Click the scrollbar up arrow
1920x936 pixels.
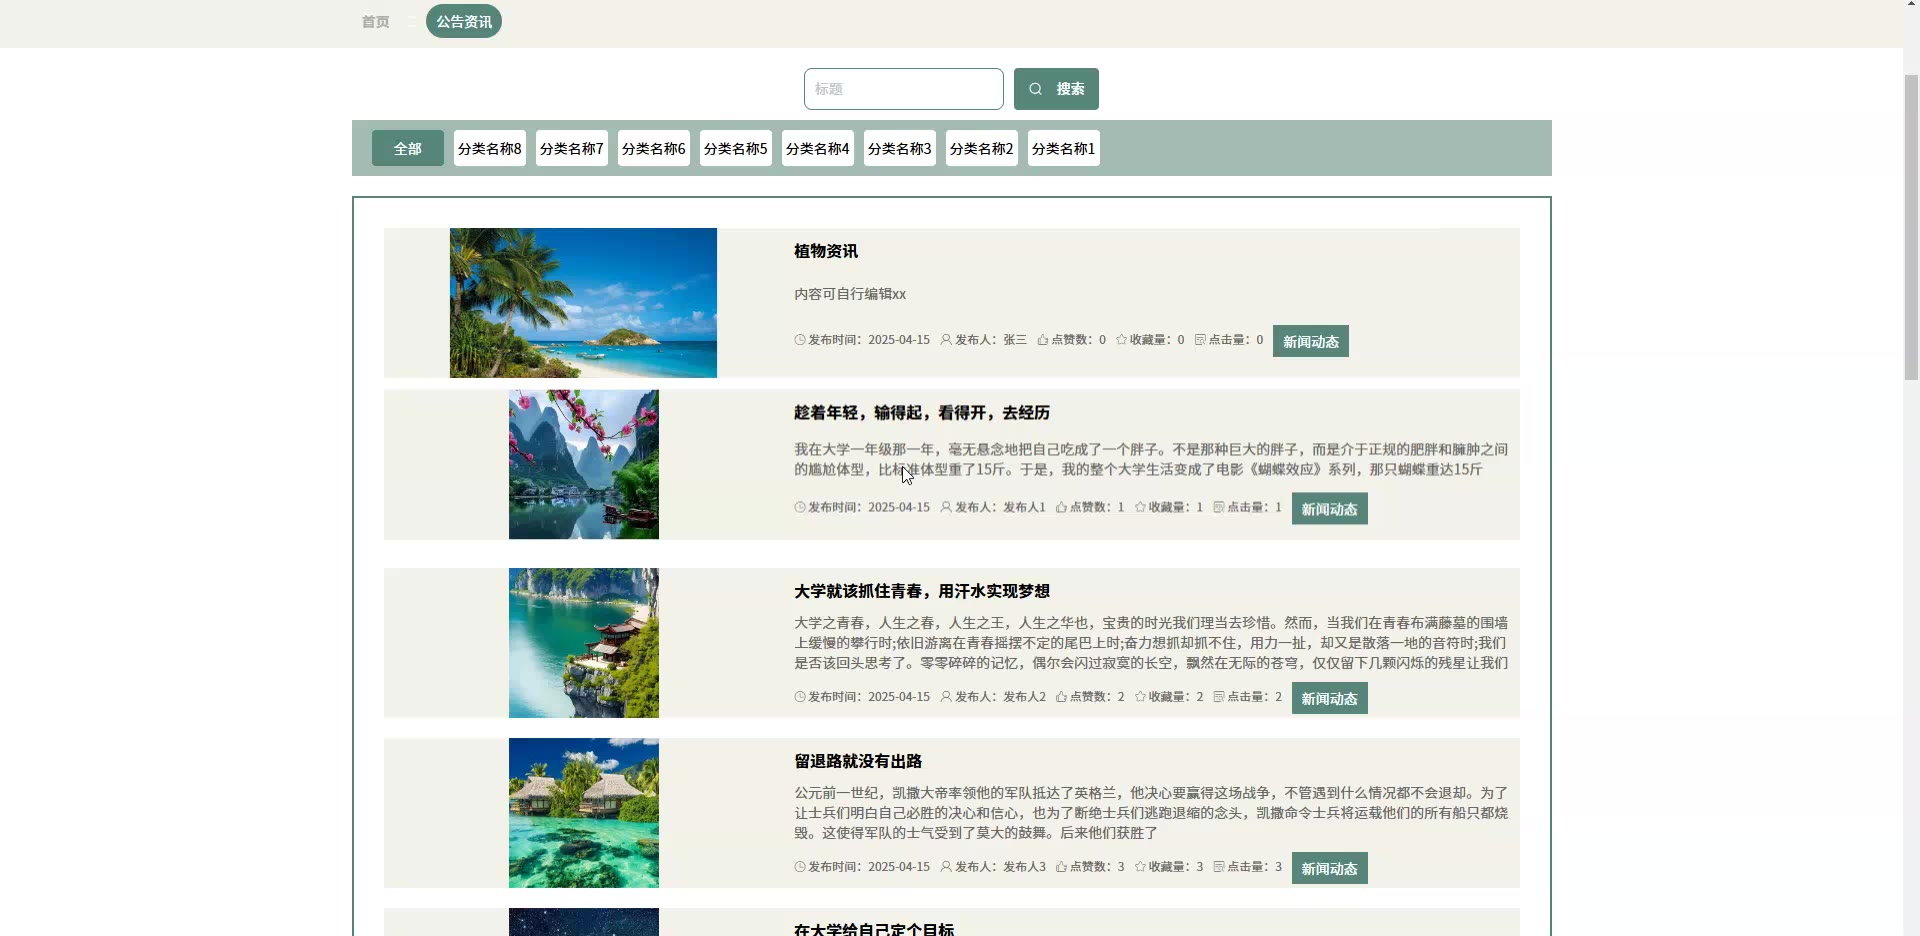[1911, 5]
